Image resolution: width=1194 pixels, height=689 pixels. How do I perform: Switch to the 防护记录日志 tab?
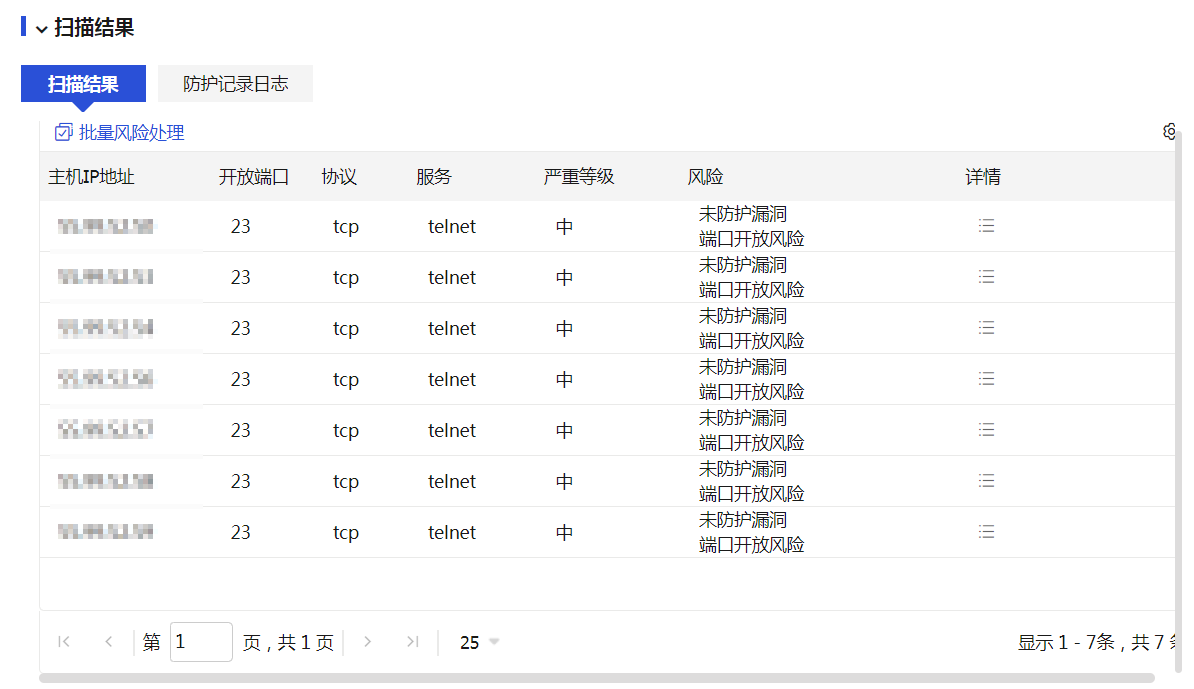click(235, 84)
